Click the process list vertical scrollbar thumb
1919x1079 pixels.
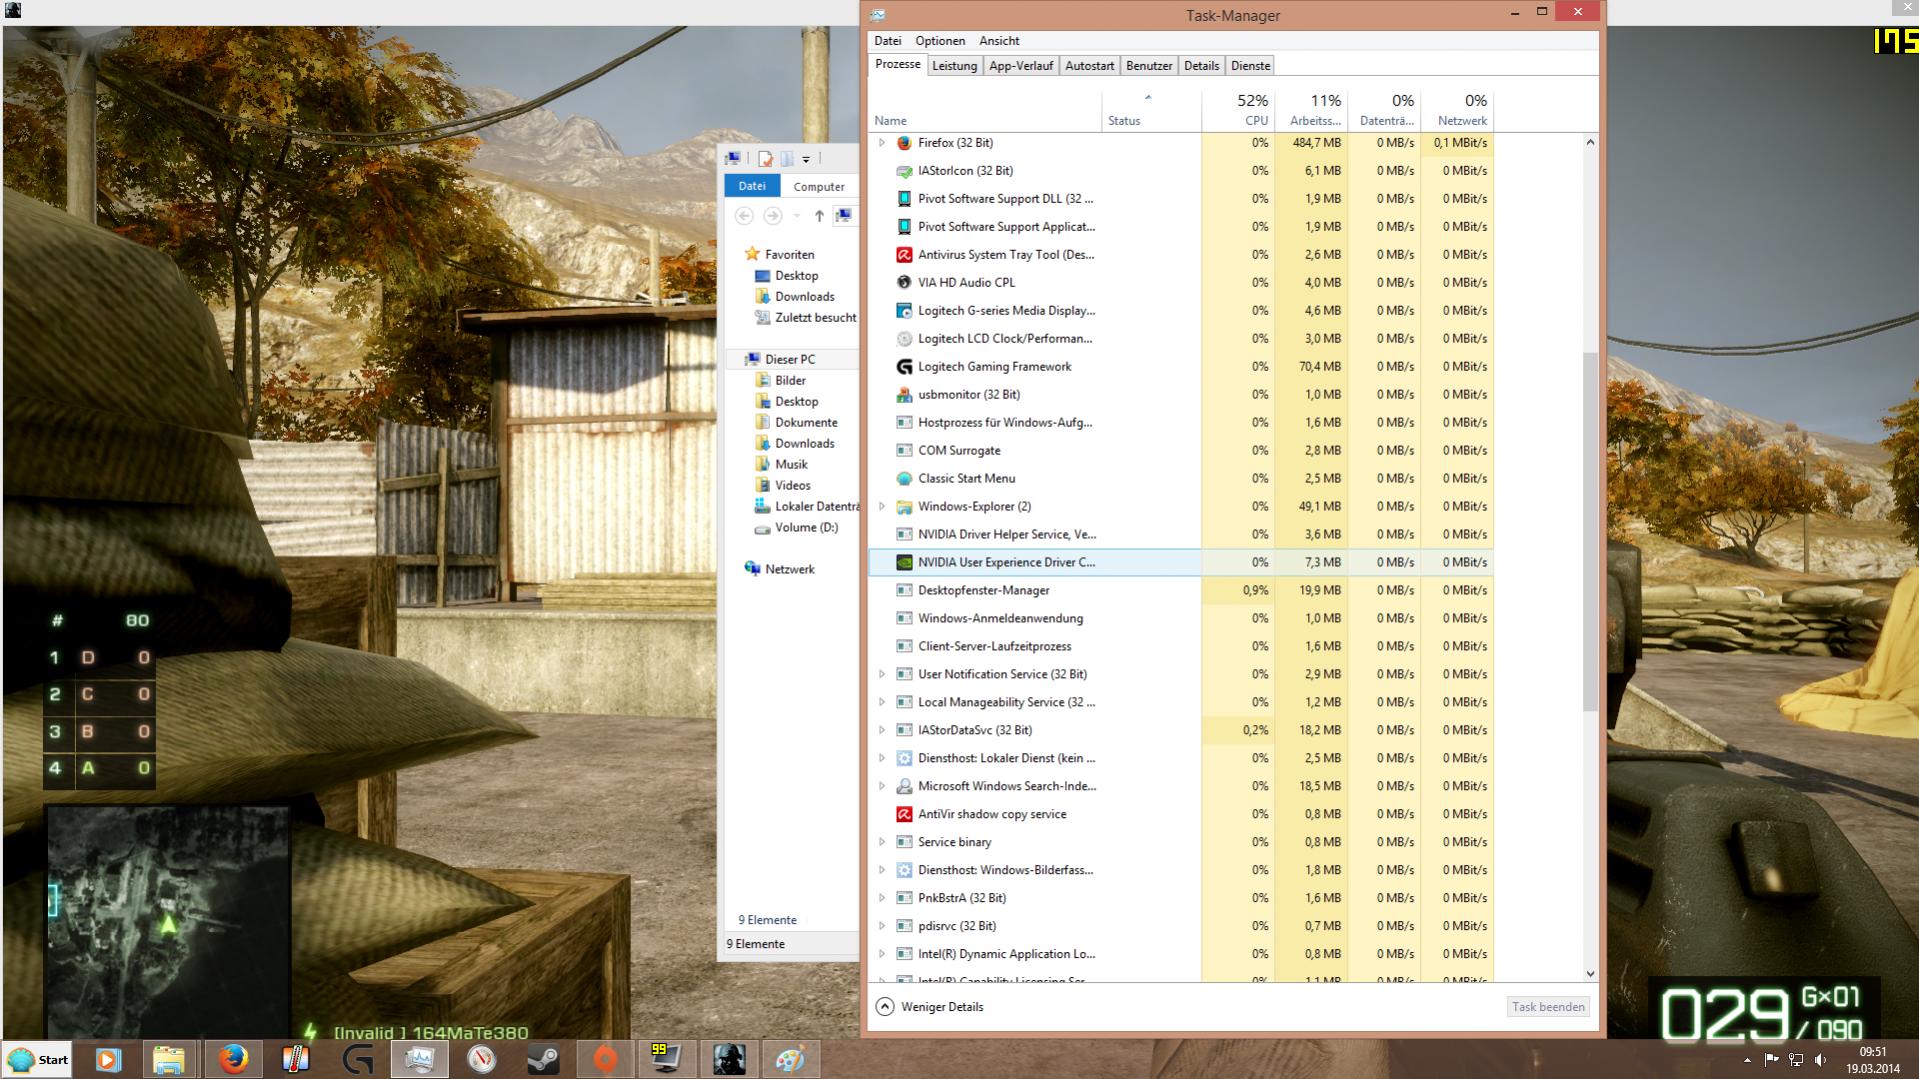tap(1590, 531)
